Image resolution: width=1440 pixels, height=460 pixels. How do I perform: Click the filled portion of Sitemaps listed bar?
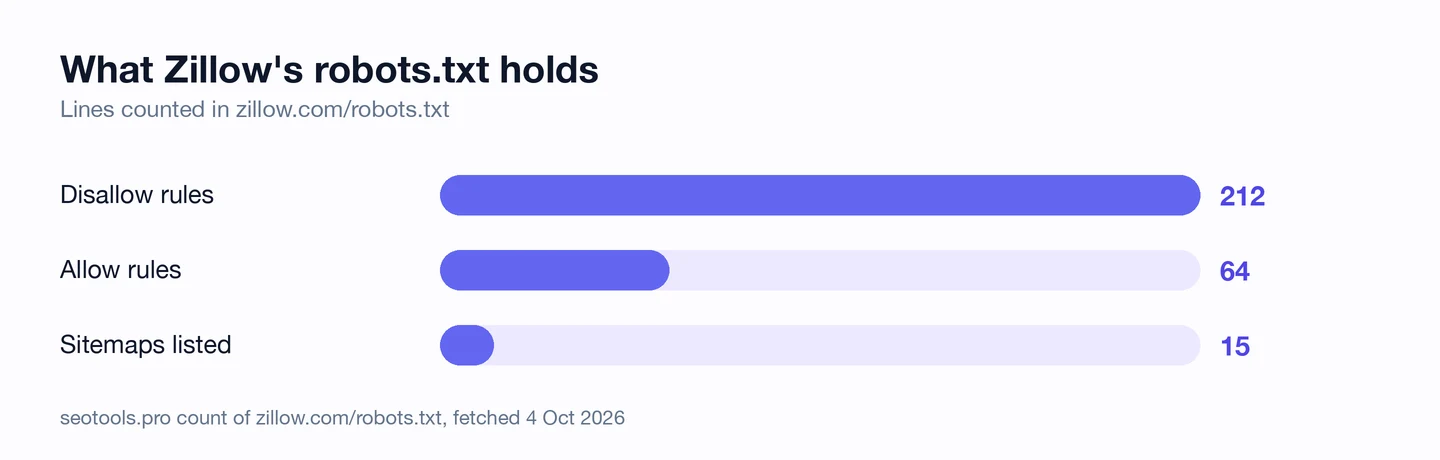467,345
